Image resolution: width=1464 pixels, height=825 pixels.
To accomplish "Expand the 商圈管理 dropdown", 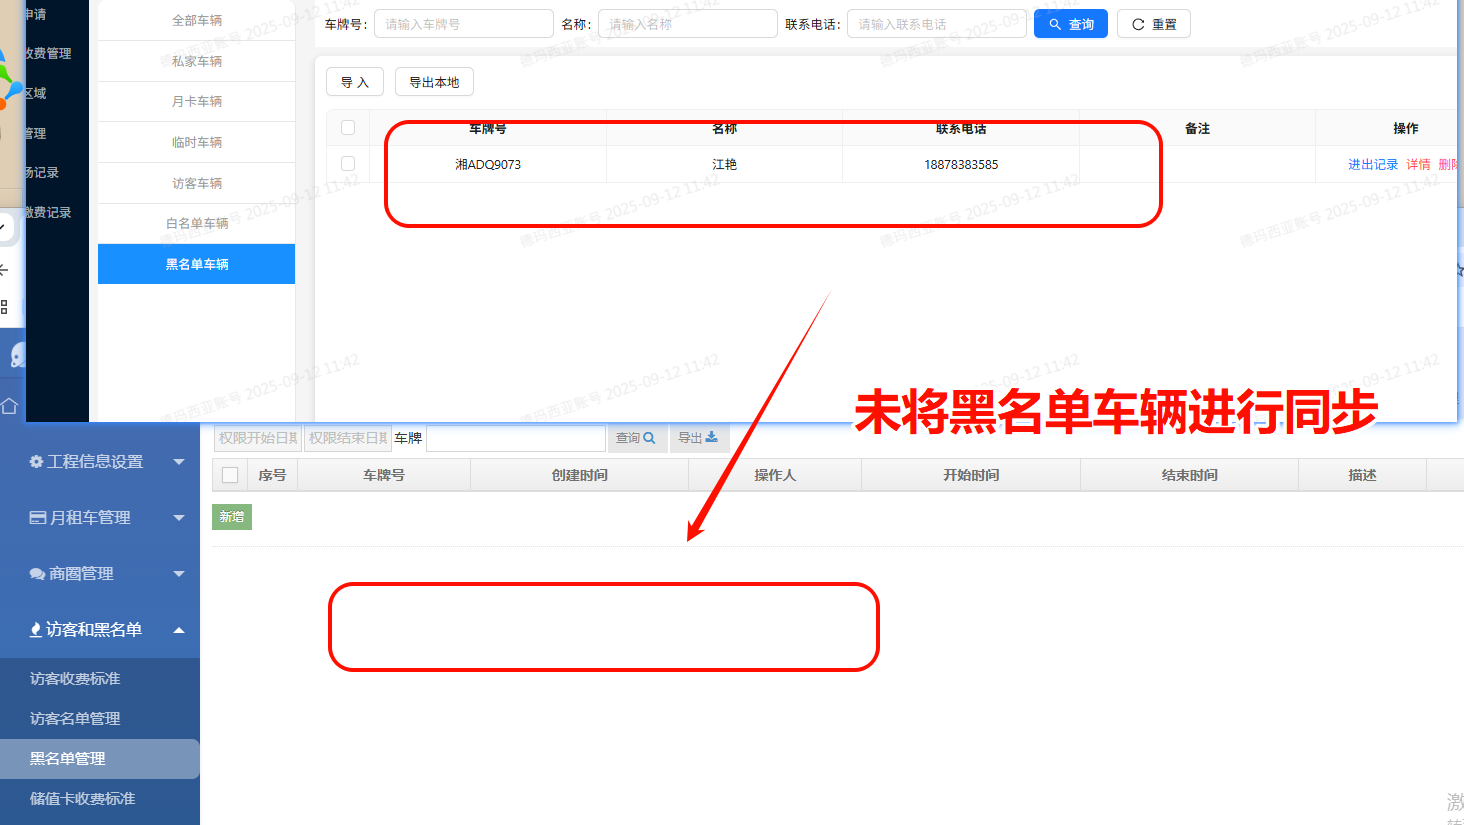I will (x=179, y=573).
